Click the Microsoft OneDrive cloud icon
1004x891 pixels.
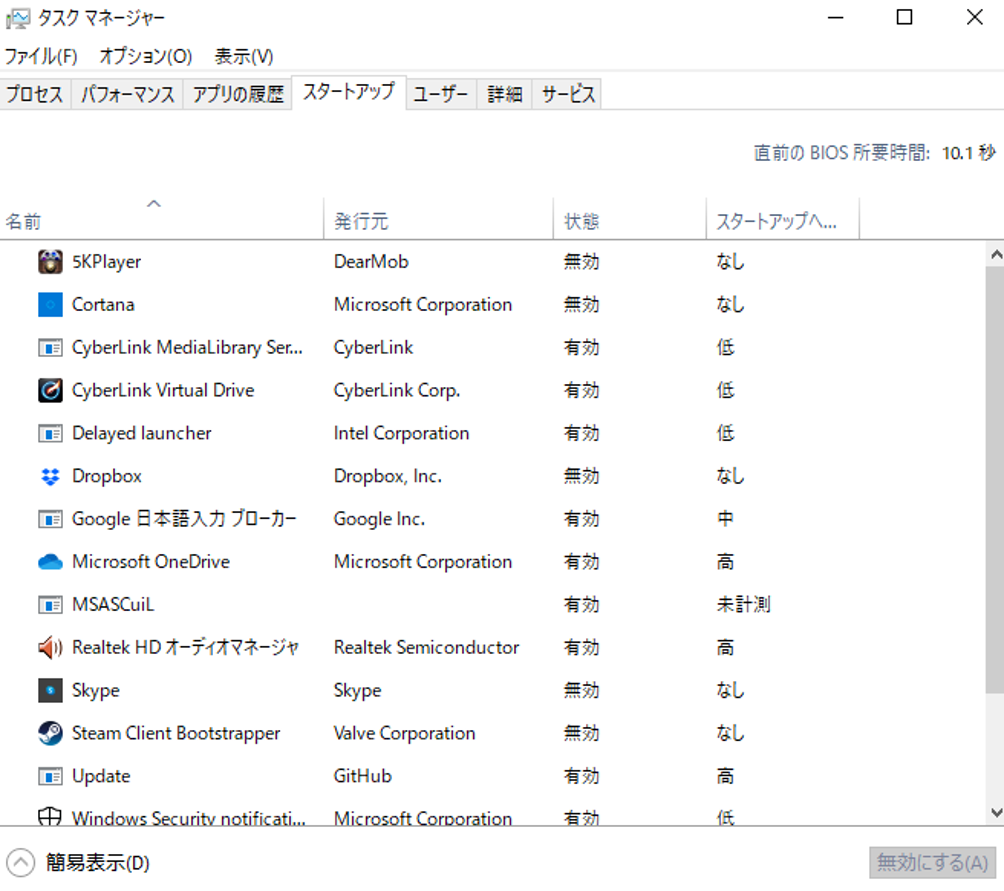click(50, 562)
